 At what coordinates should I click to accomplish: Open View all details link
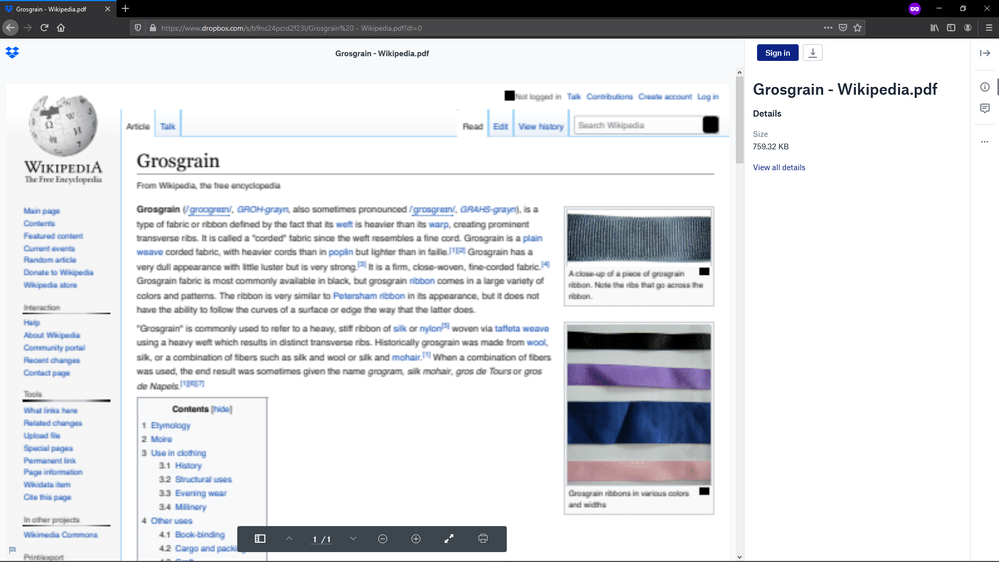click(779, 168)
